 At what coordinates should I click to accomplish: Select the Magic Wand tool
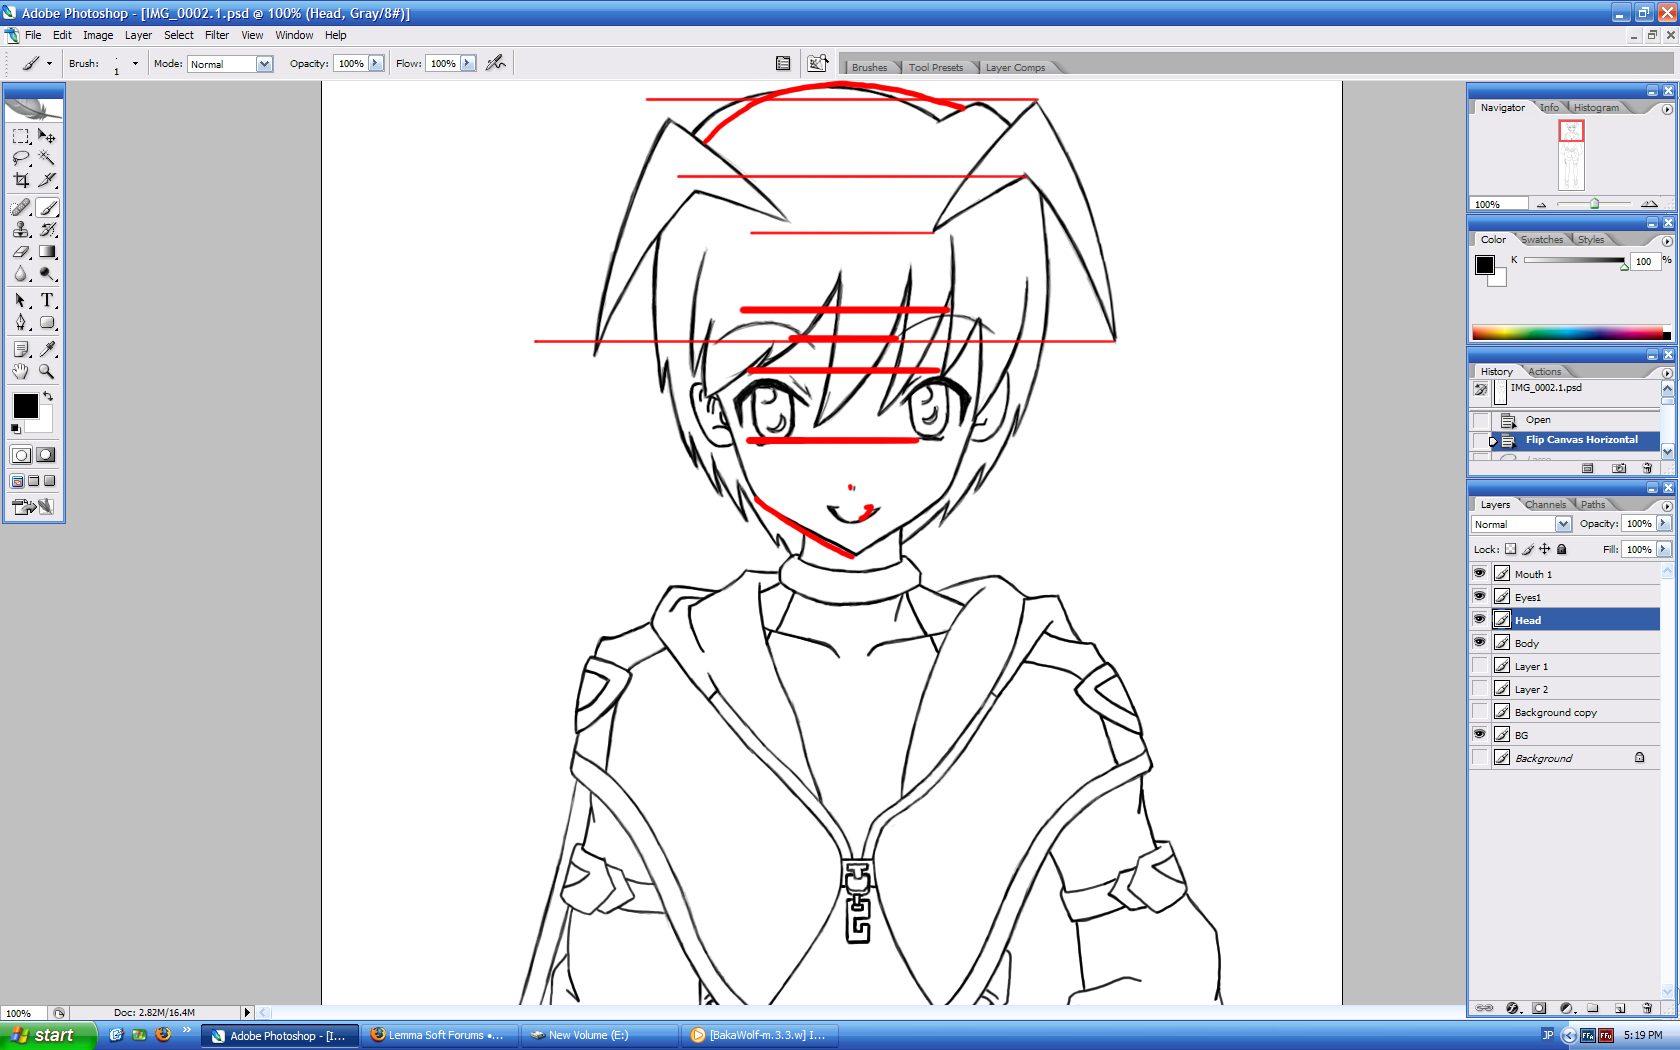pos(47,158)
